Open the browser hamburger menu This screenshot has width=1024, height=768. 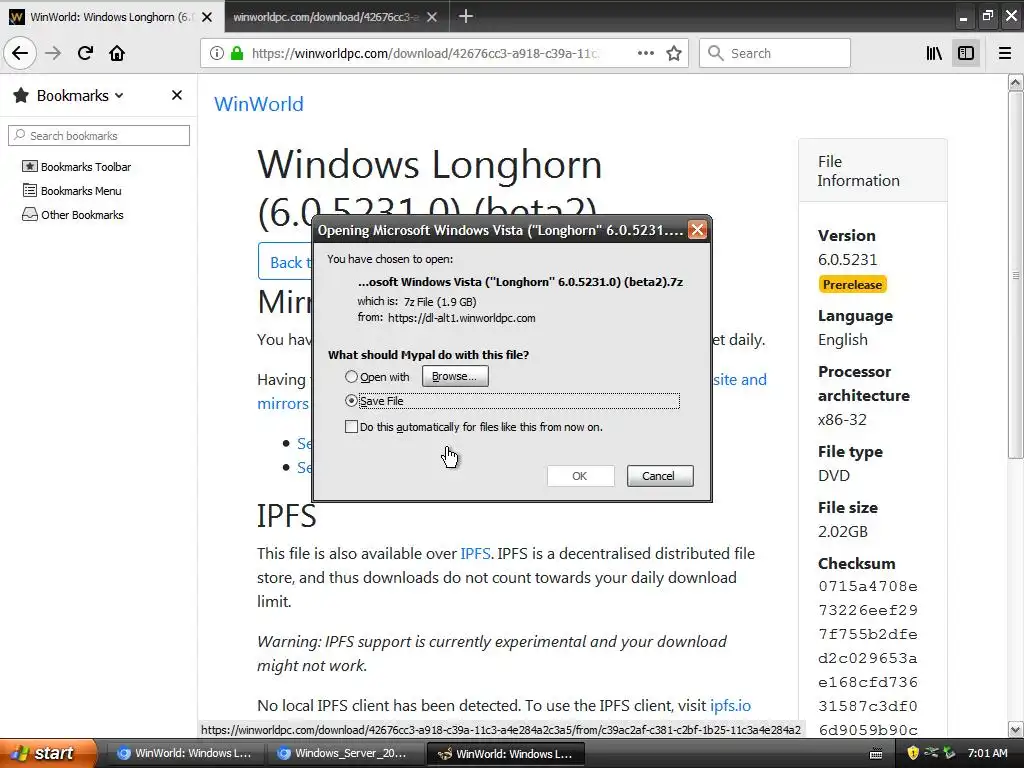coord(1005,53)
